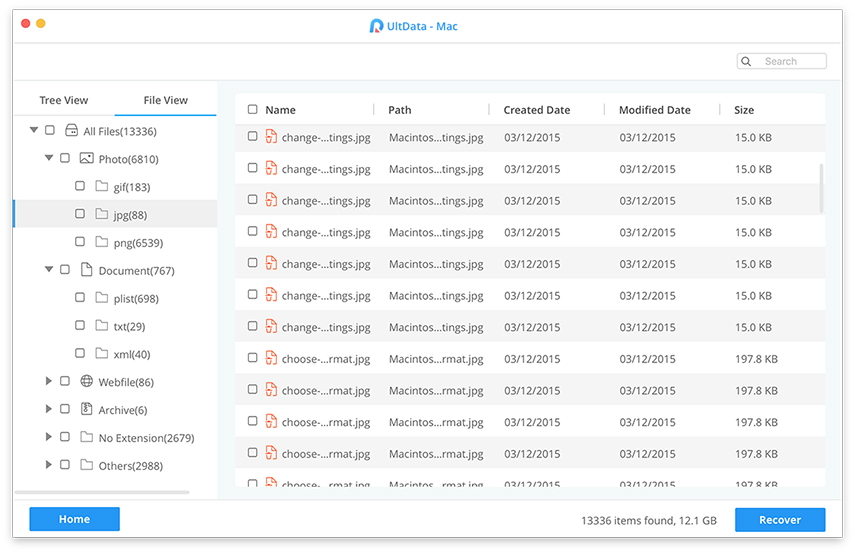Check the Others(2988) checkbox
This screenshot has width=855, height=553.
pos(65,464)
